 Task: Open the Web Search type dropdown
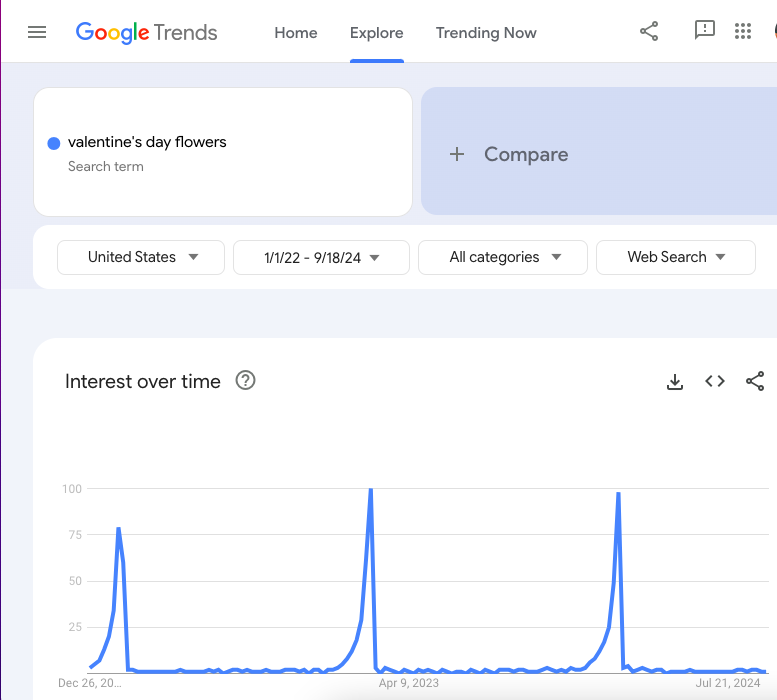pos(675,257)
